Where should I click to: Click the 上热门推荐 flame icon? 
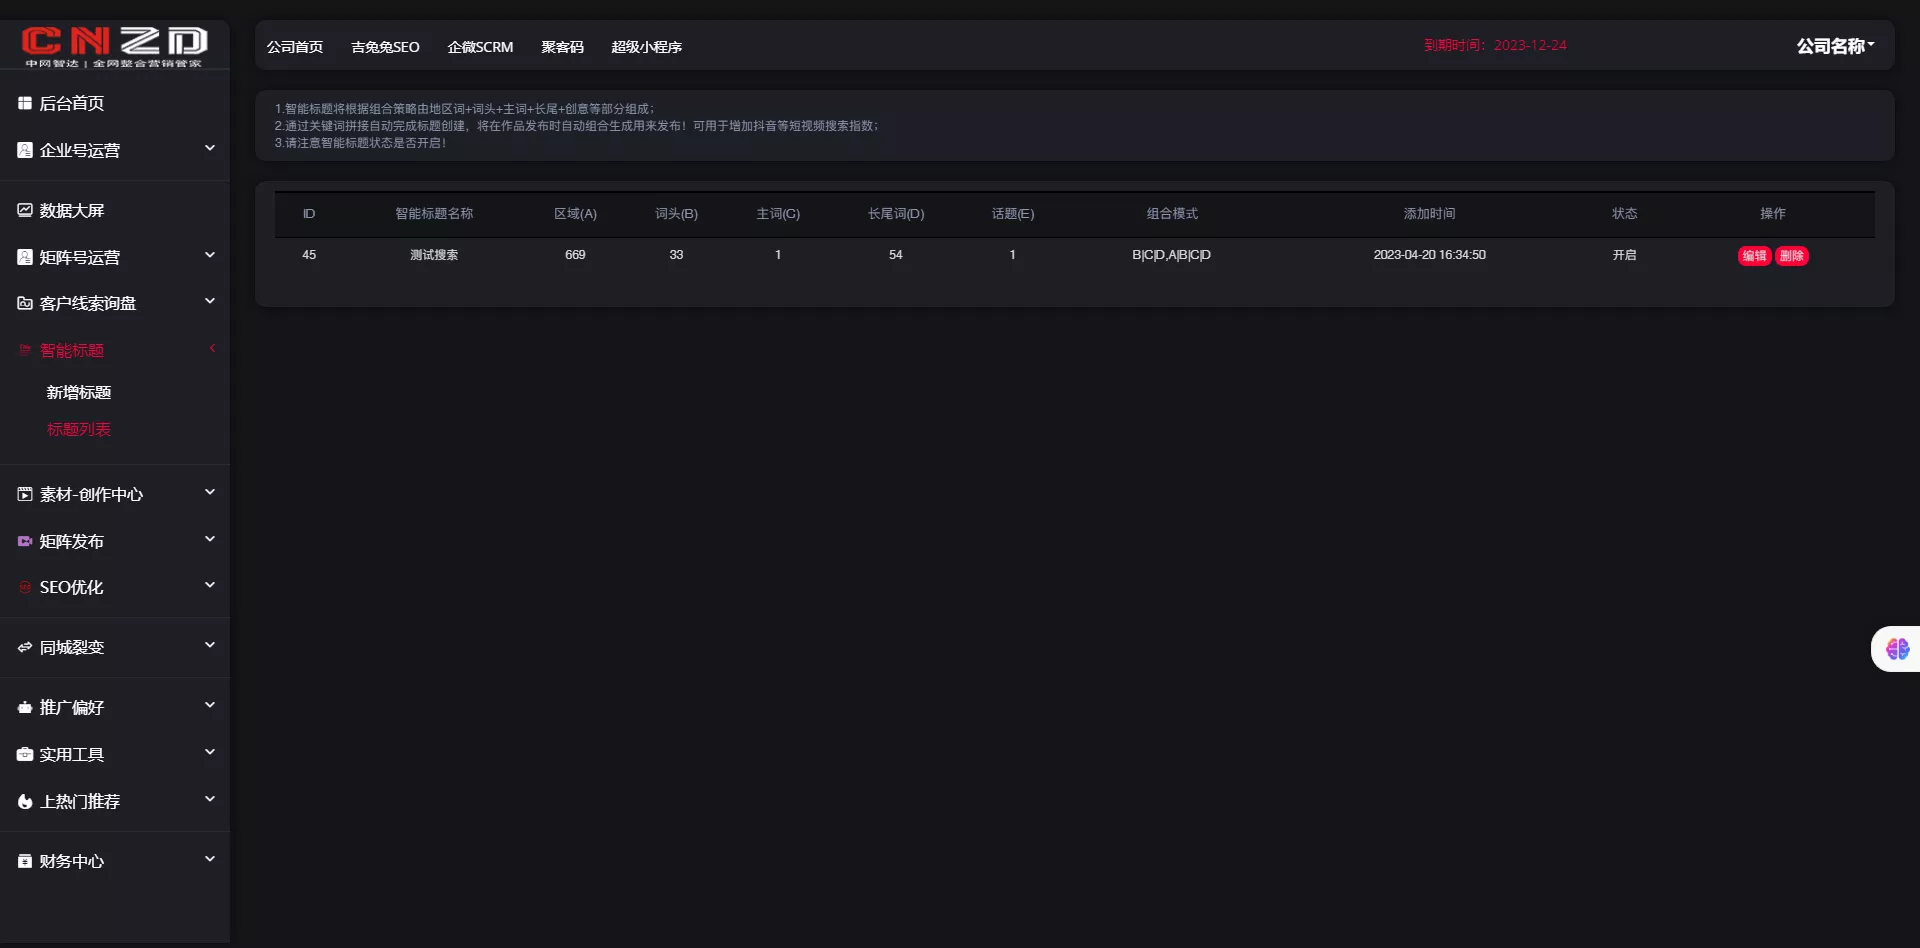25,801
